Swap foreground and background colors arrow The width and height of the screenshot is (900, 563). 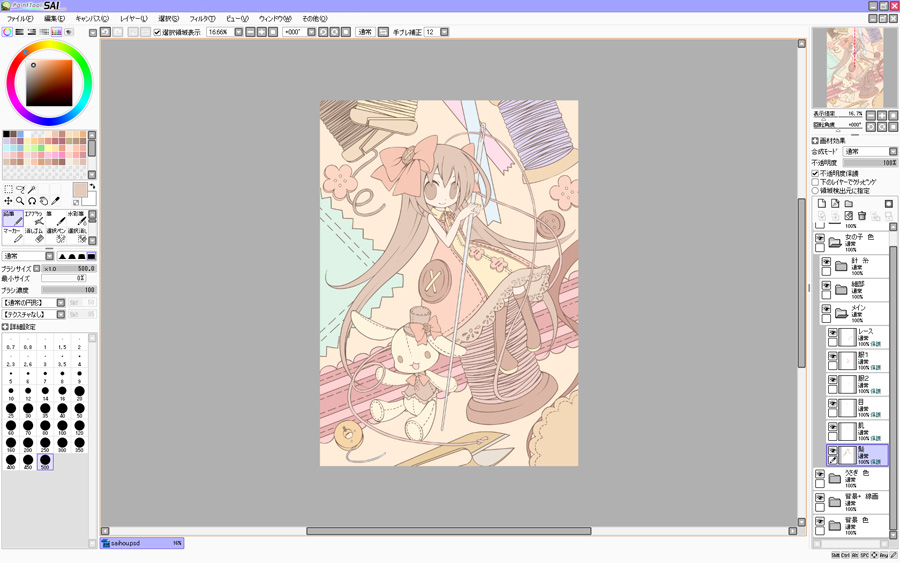pyautogui.click(x=92, y=187)
